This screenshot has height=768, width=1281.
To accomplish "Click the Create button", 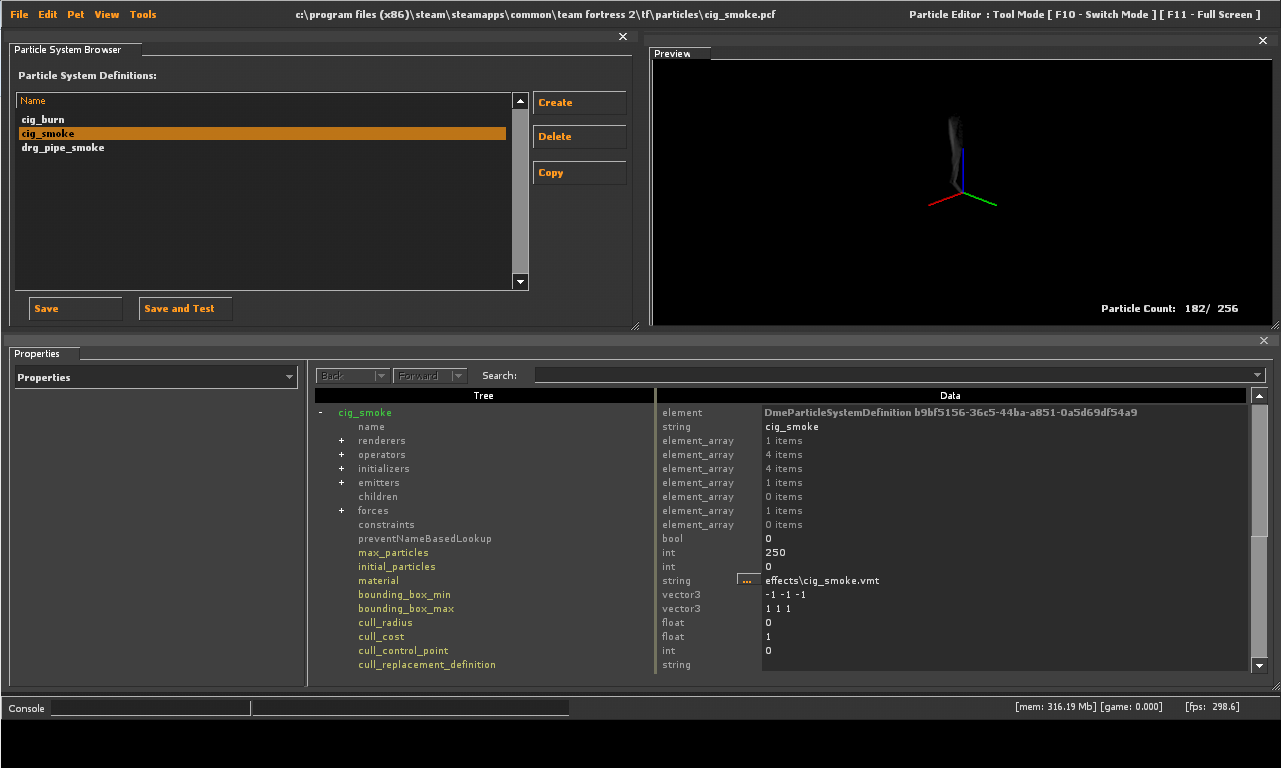I will [579, 103].
